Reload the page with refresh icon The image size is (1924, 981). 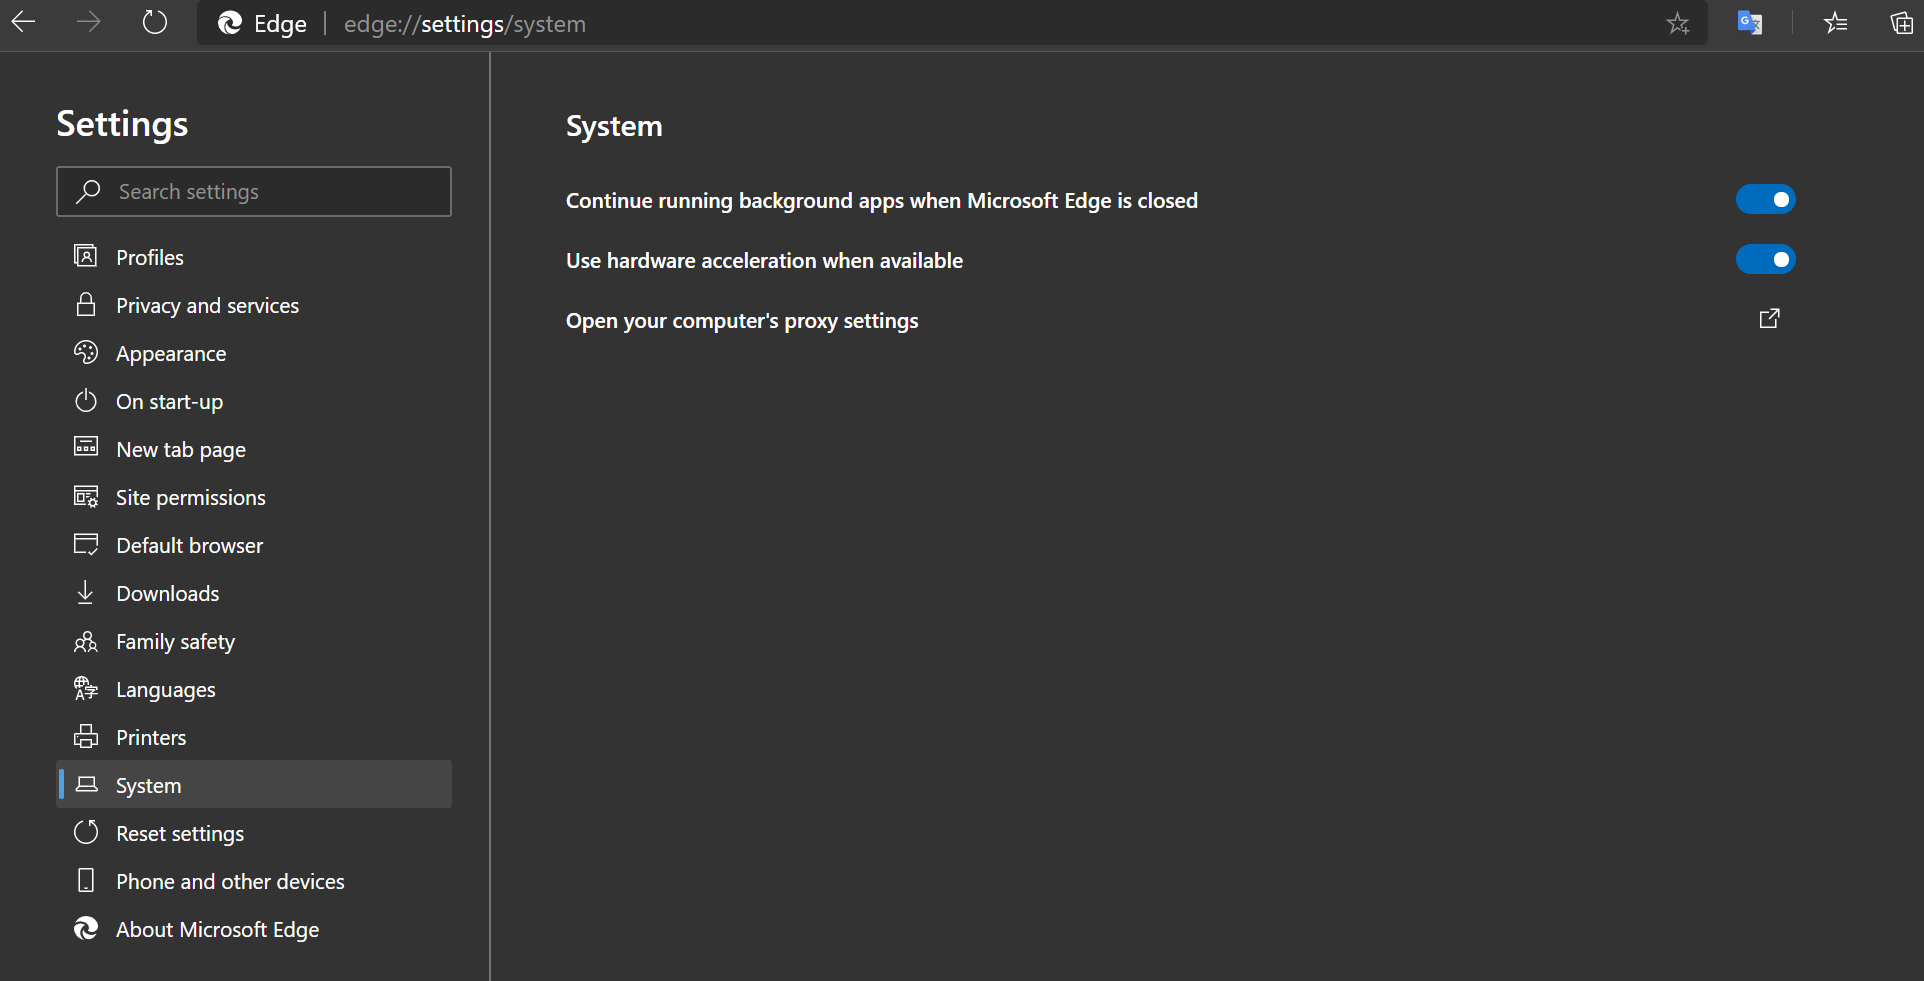[x=155, y=22]
